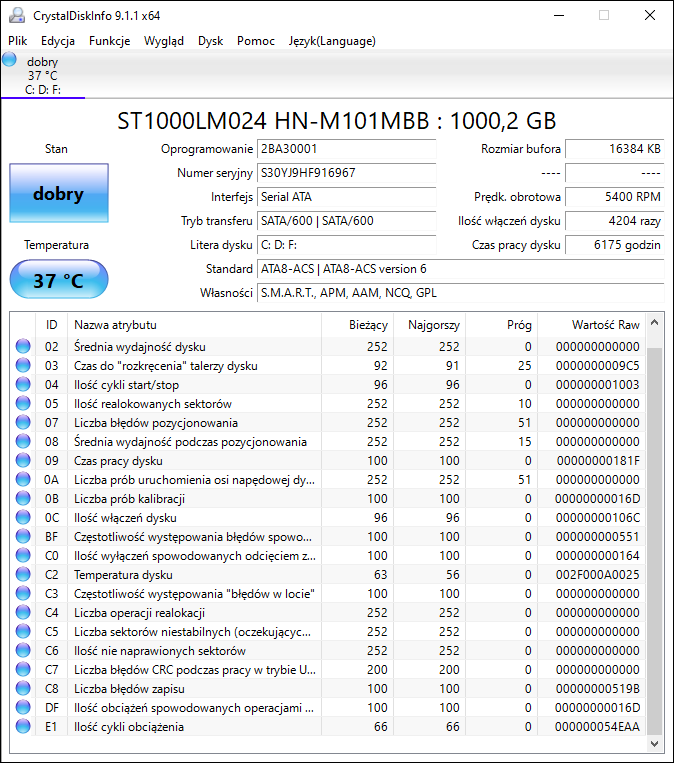This screenshot has height=763, width=674.
Task: Click status orb for attribute 08 row
Action: click(x=23, y=441)
